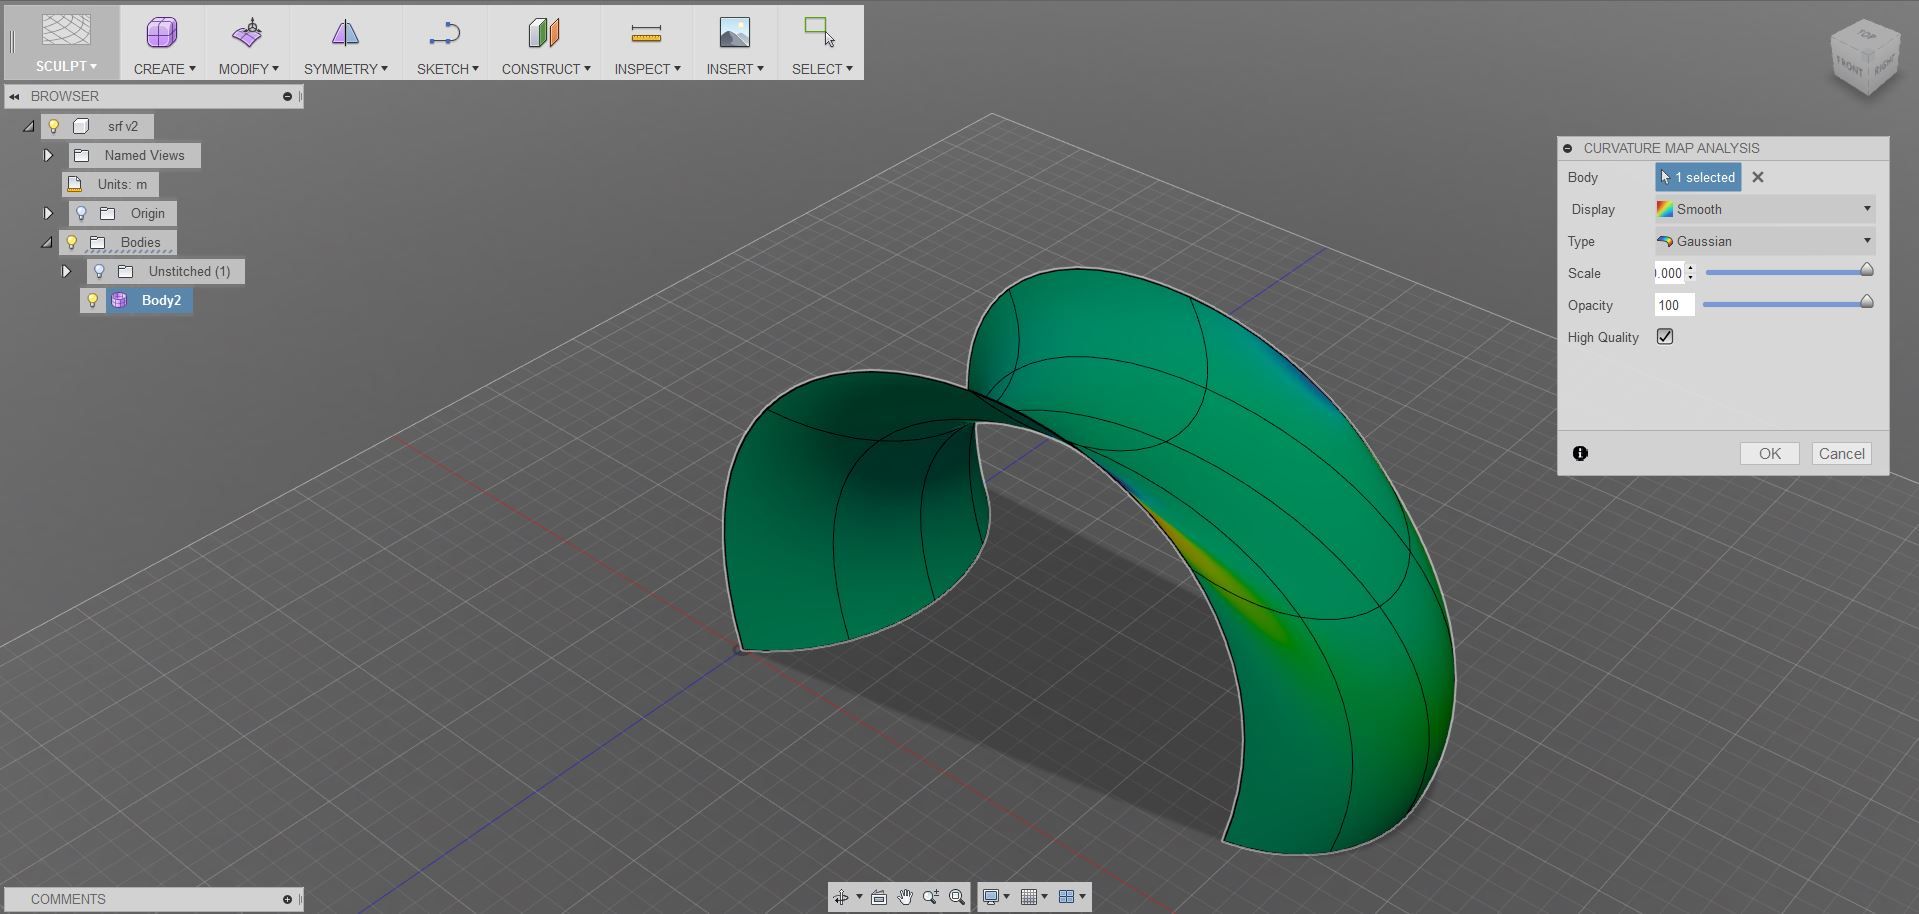Select the Pan hand tool
Image resolution: width=1919 pixels, height=914 pixels.
pyautogui.click(x=905, y=897)
